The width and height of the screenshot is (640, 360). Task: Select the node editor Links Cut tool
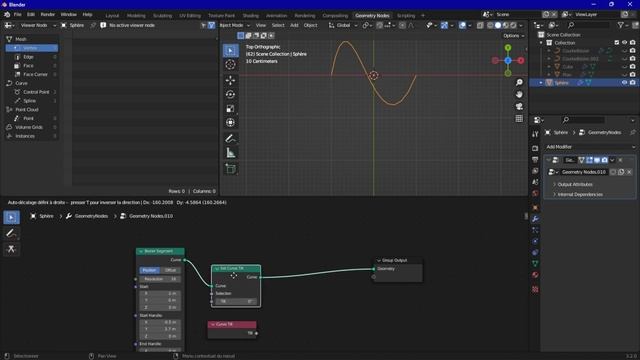pyautogui.click(x=11, y=249)
